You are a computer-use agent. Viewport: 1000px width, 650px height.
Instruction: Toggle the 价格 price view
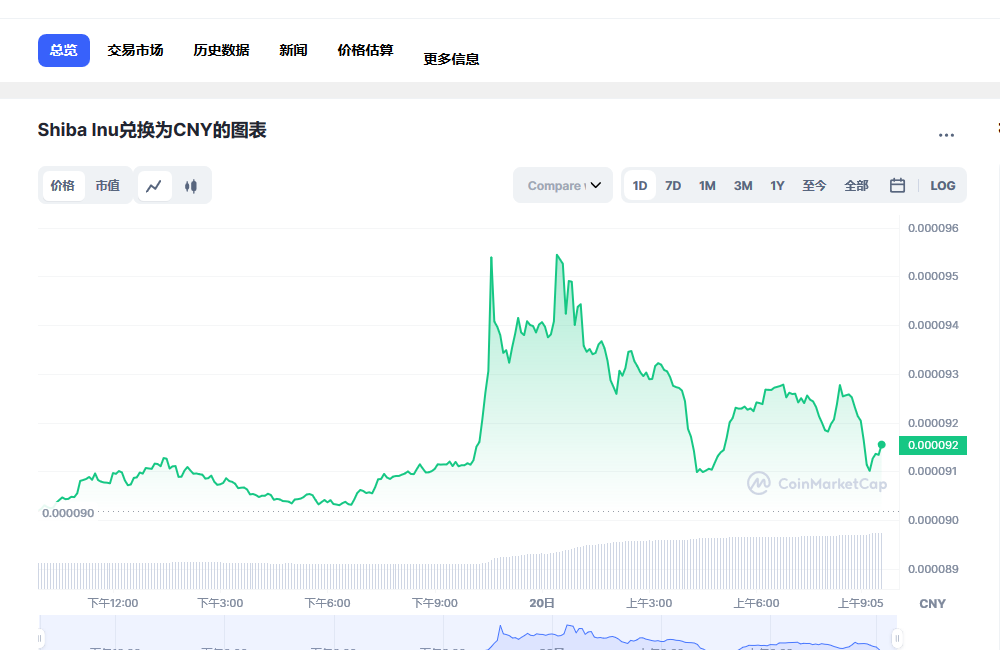(62, 186)
